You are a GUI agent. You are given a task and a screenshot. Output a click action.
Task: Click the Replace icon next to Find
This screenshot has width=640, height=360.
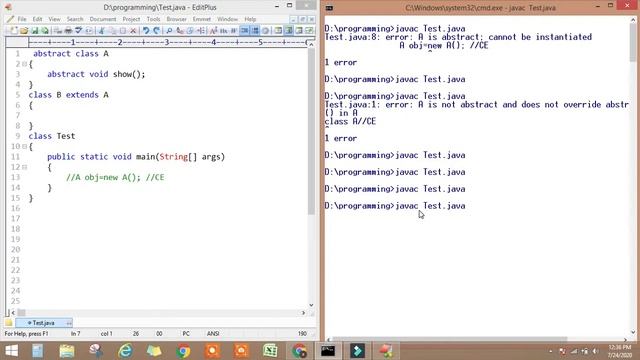coord(180,31)
